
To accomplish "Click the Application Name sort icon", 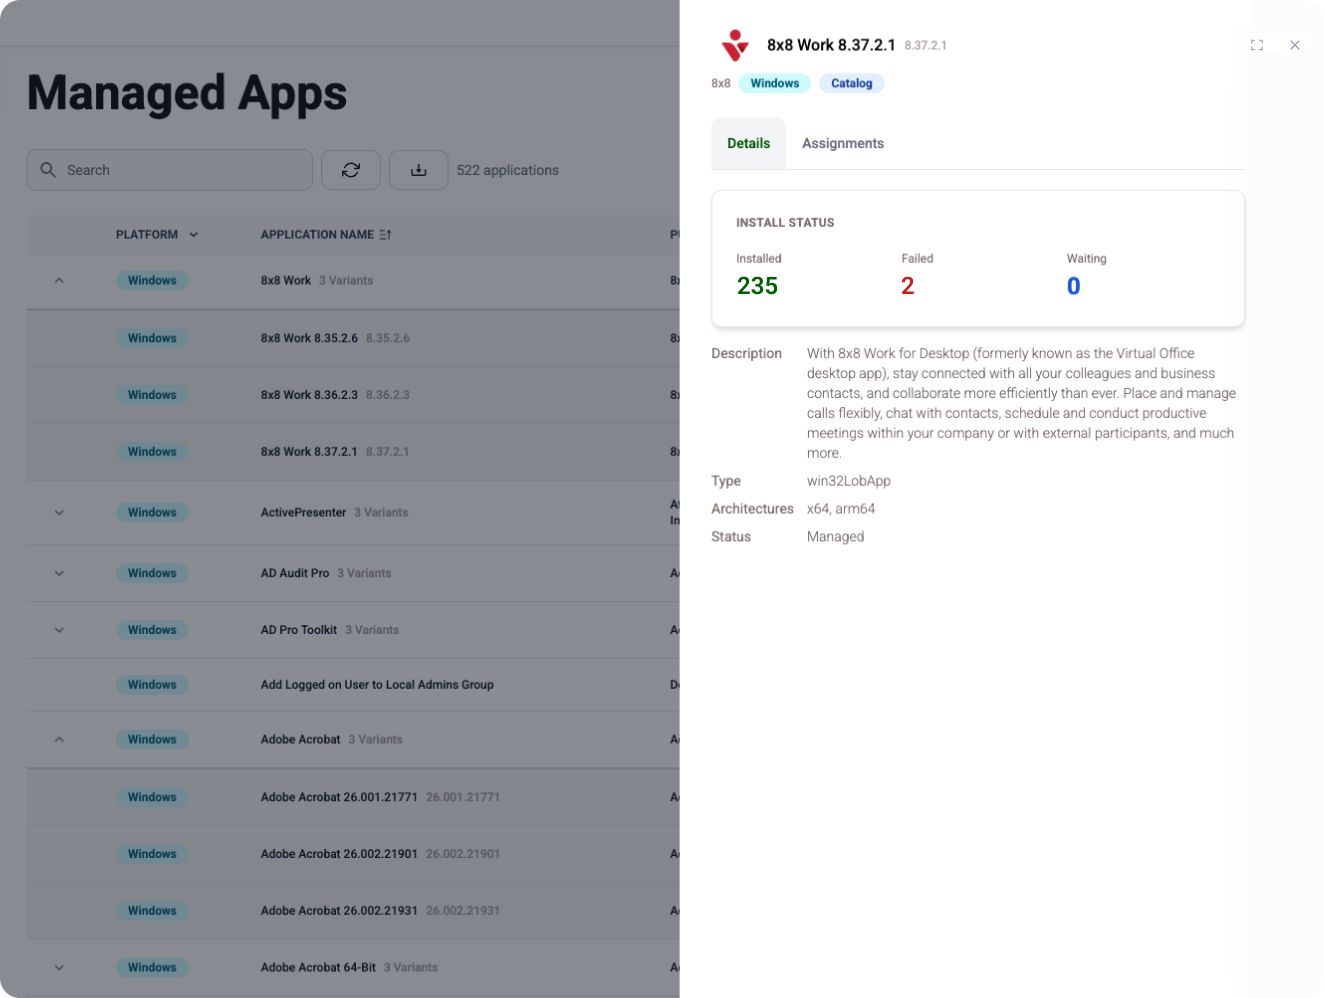I will 385,234.
